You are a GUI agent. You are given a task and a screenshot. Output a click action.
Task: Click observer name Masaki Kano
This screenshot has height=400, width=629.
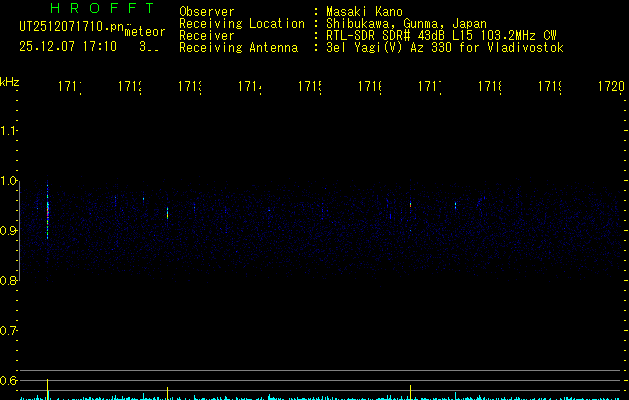(364, 12)
